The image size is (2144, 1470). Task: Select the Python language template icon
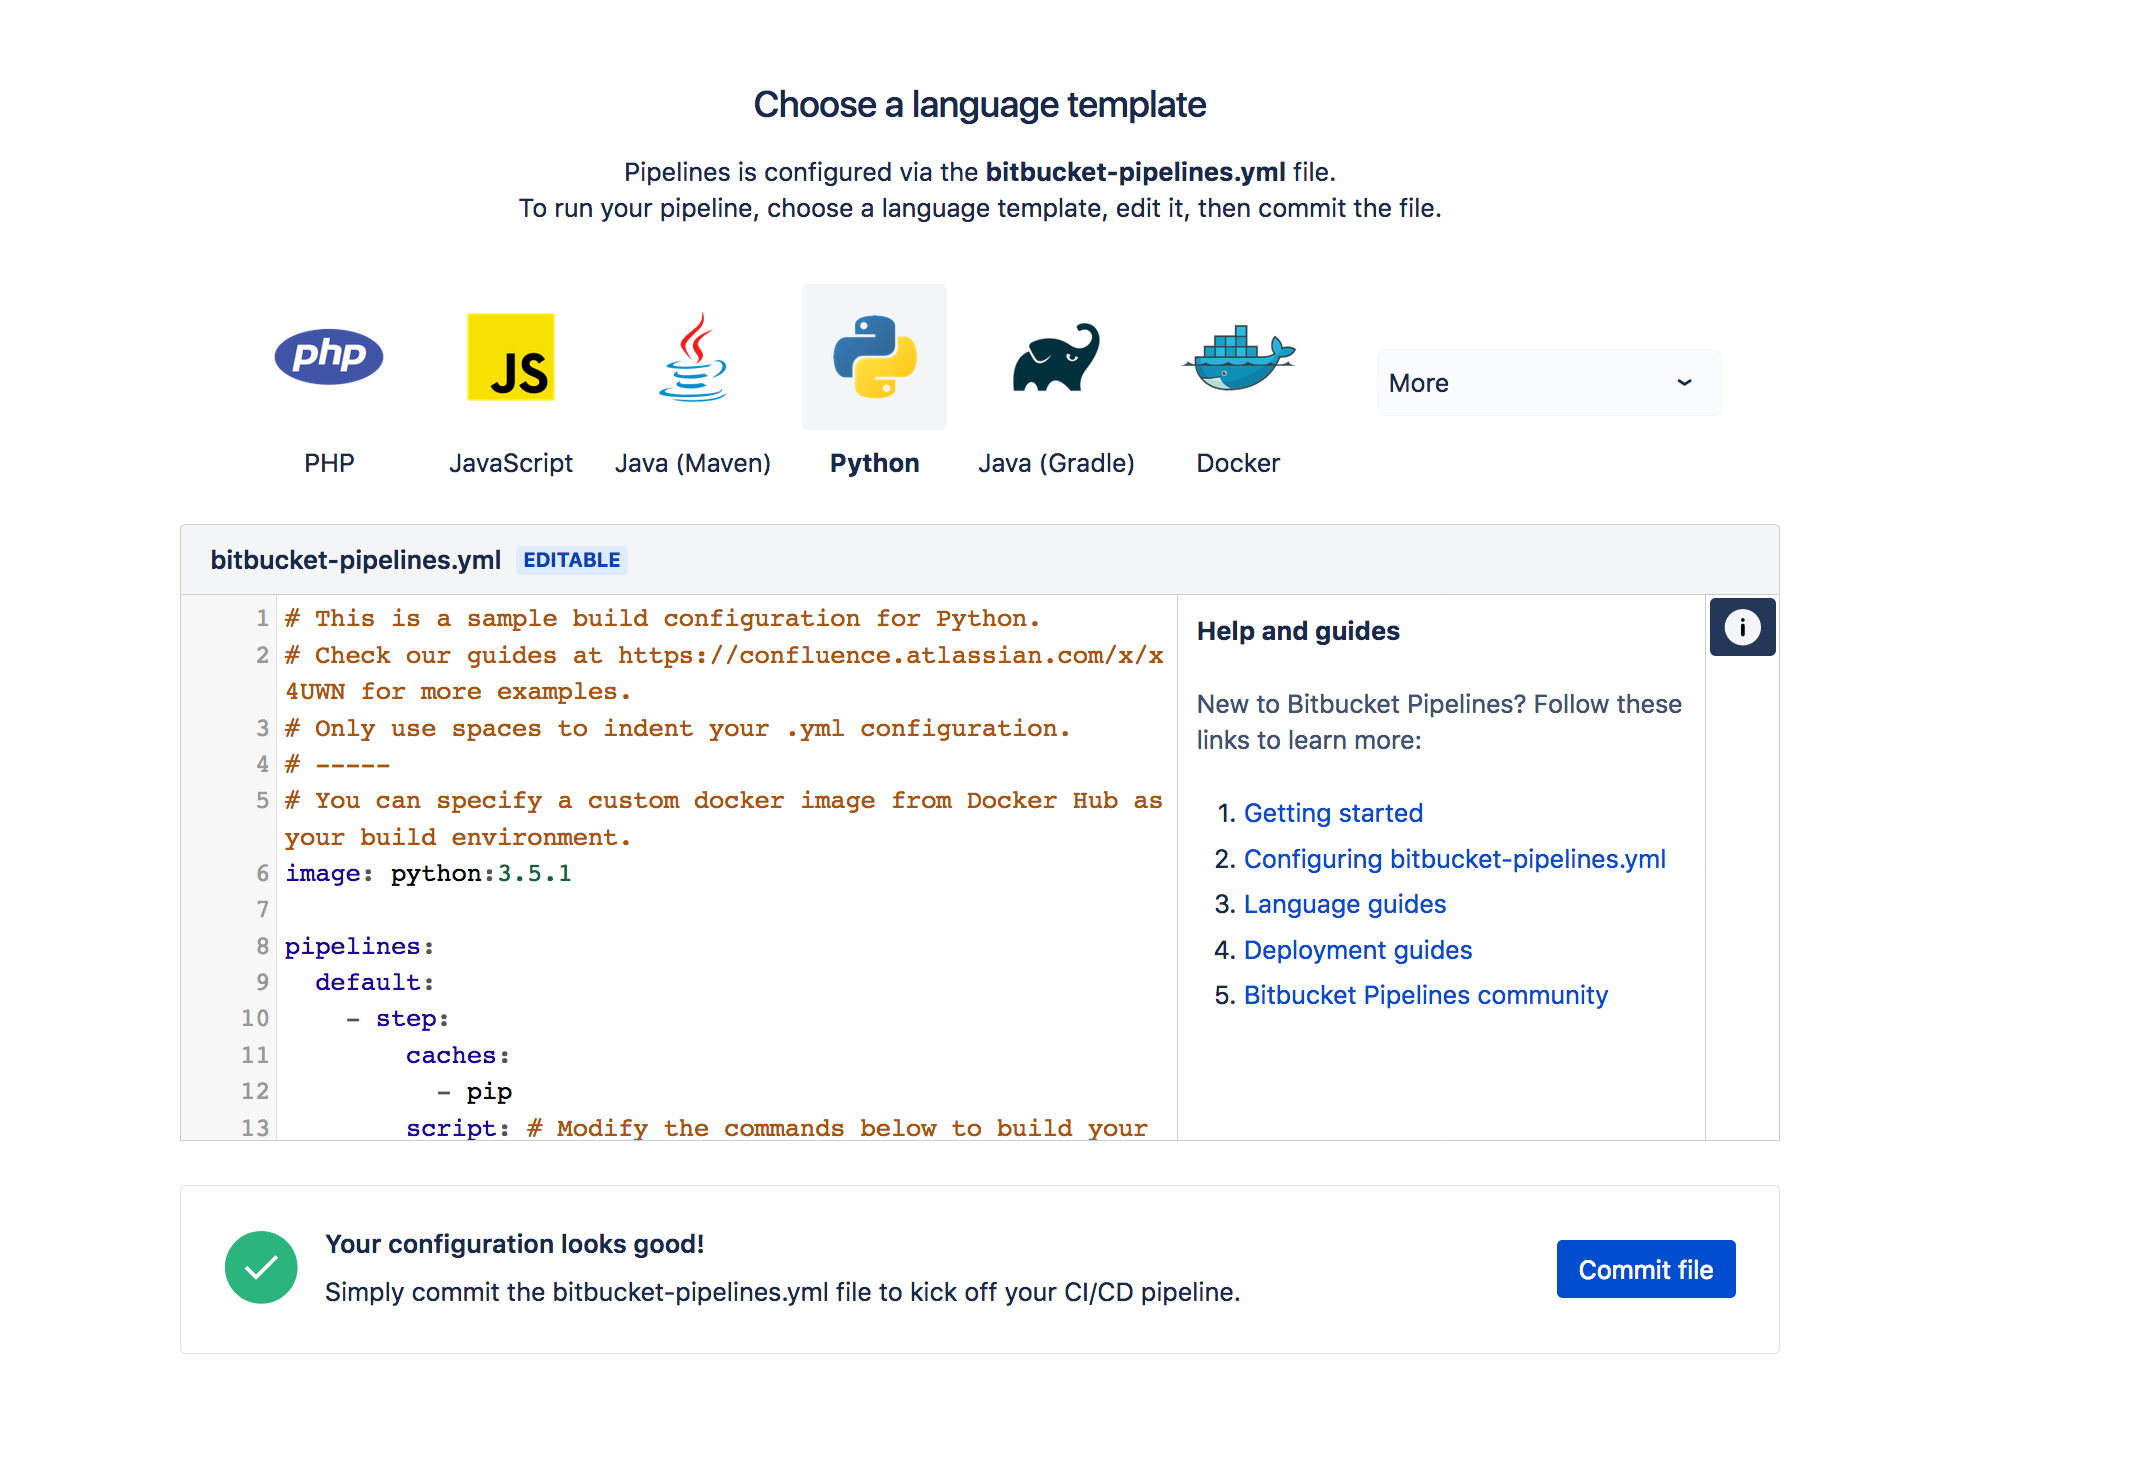[873, 357]
